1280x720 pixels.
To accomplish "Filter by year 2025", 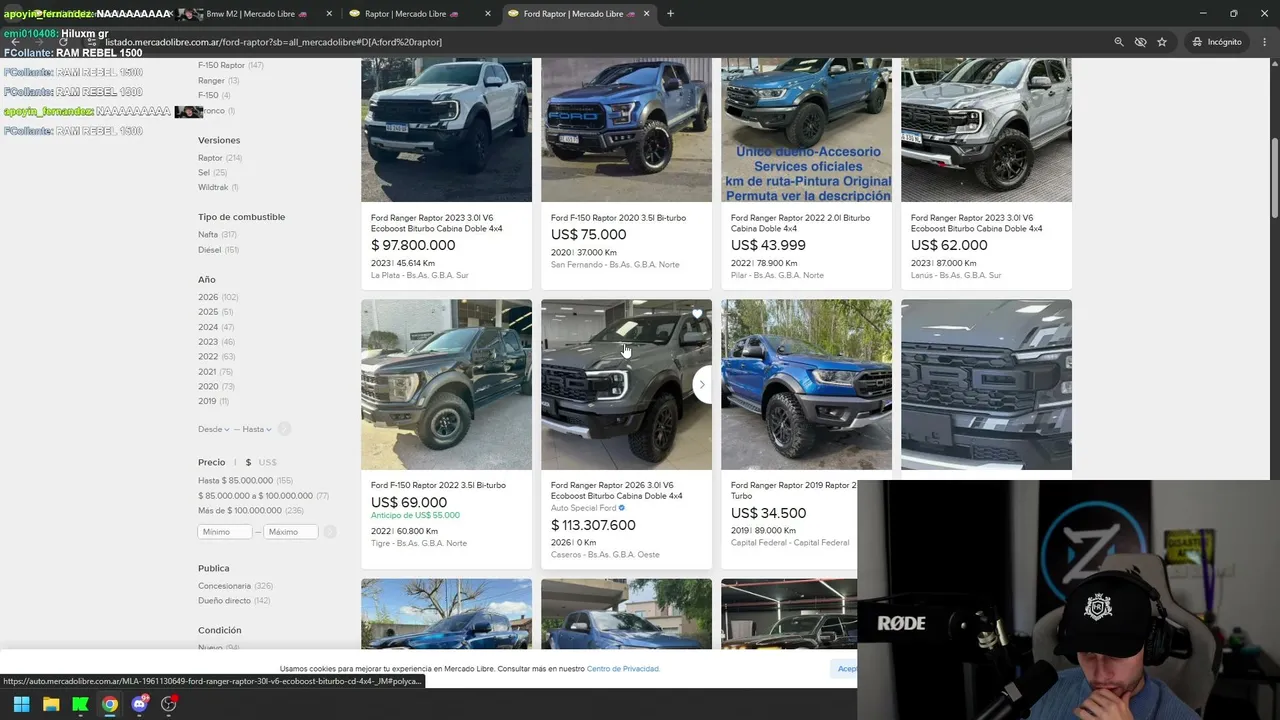I will pos(208,312).
